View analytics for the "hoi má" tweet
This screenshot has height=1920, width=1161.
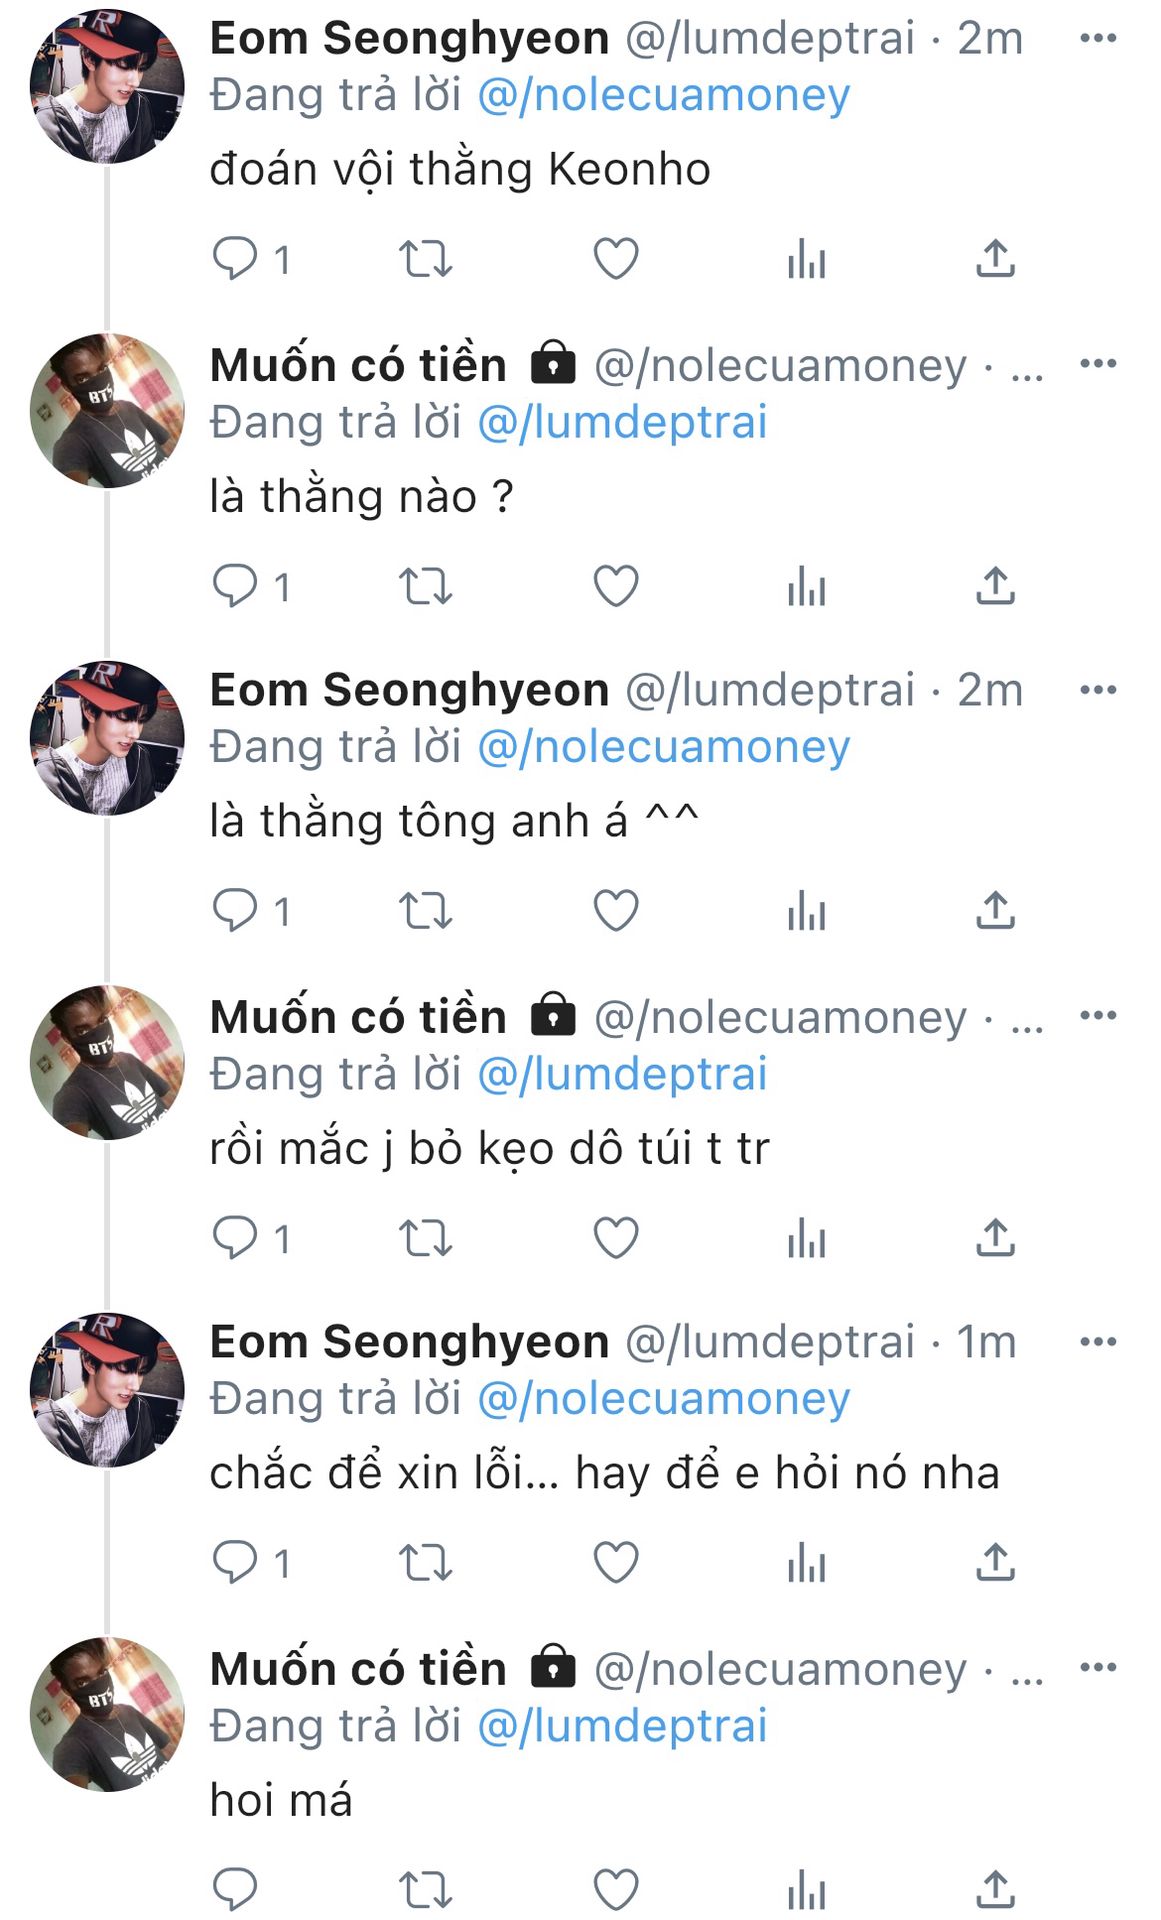coord(806,1889)
